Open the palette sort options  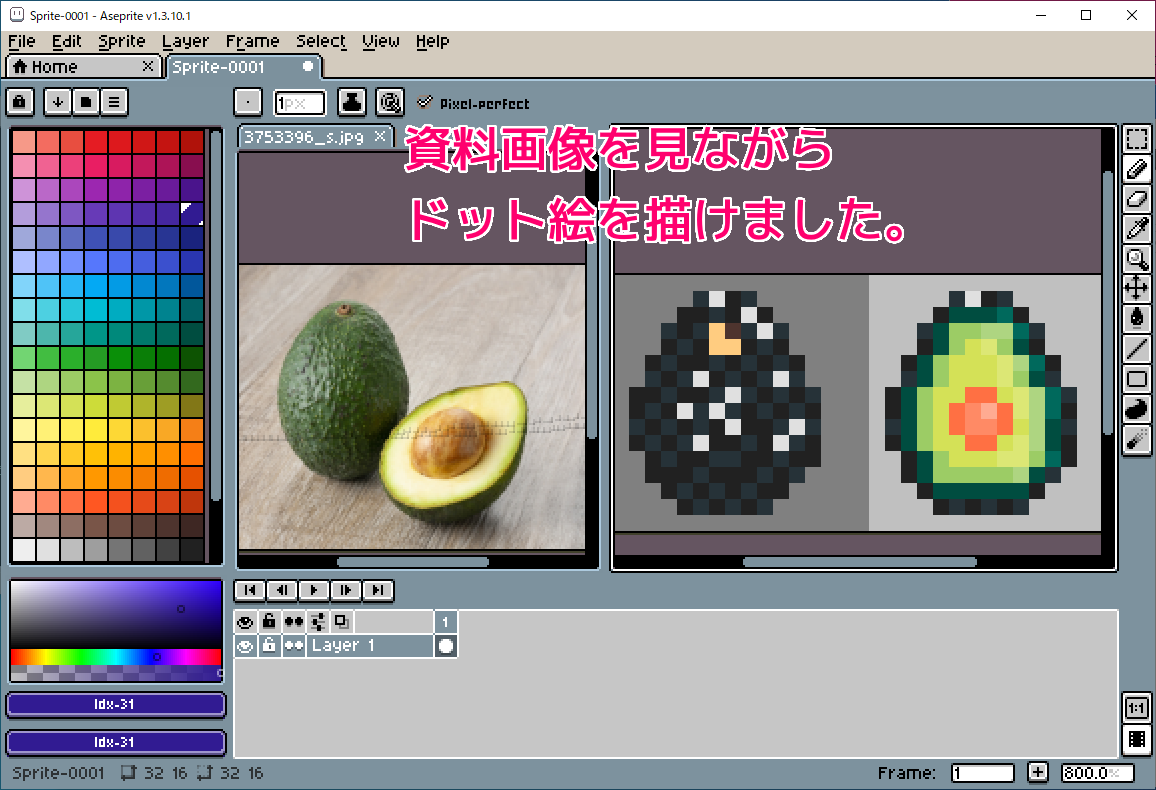(58, 101)
